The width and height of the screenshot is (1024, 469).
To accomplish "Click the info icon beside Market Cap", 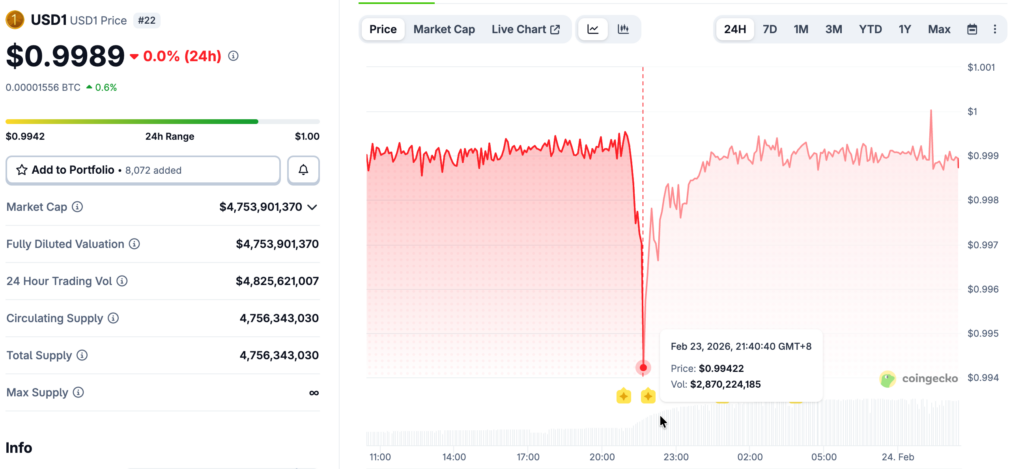I will point(77,207).
